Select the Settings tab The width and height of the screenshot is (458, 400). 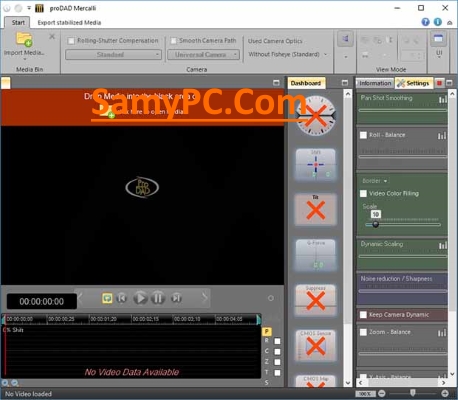414,83
